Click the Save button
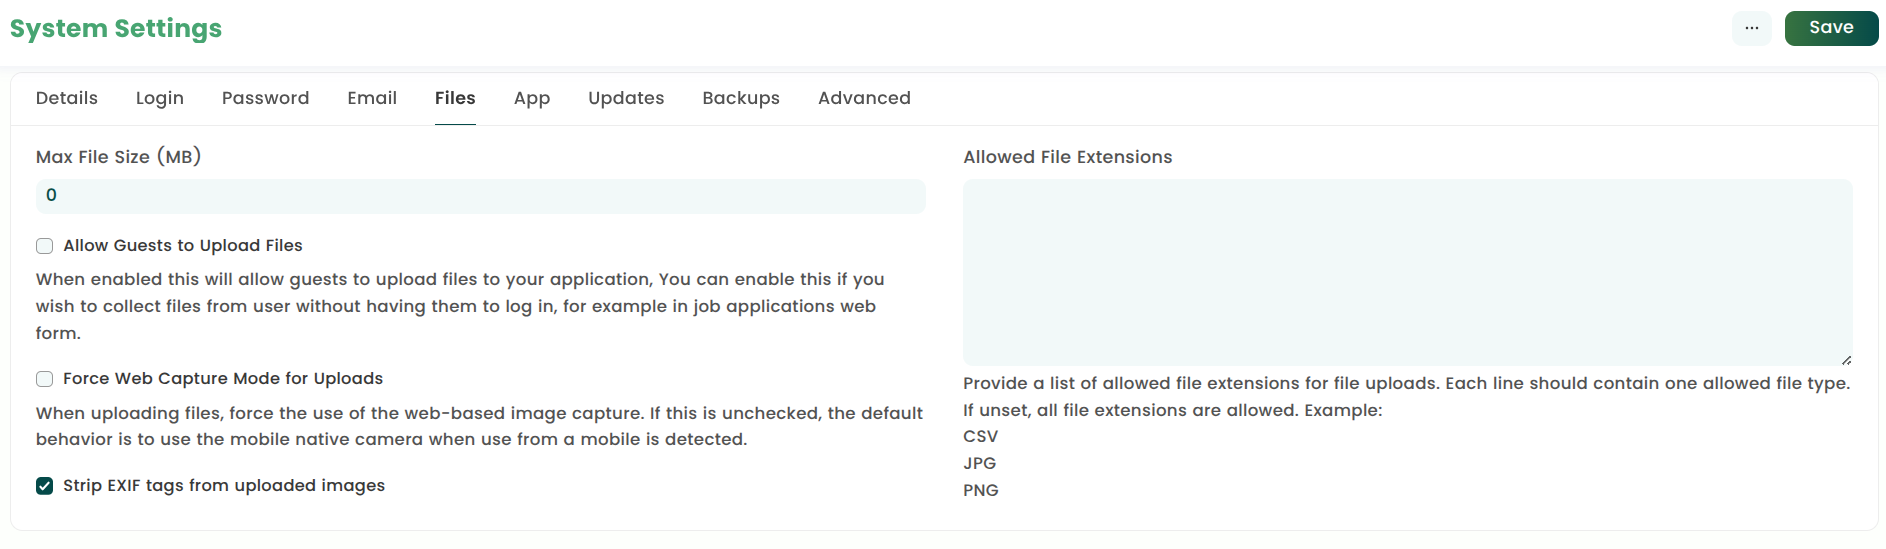Screen dimensions: 1886x549 tap(1831, 28)
